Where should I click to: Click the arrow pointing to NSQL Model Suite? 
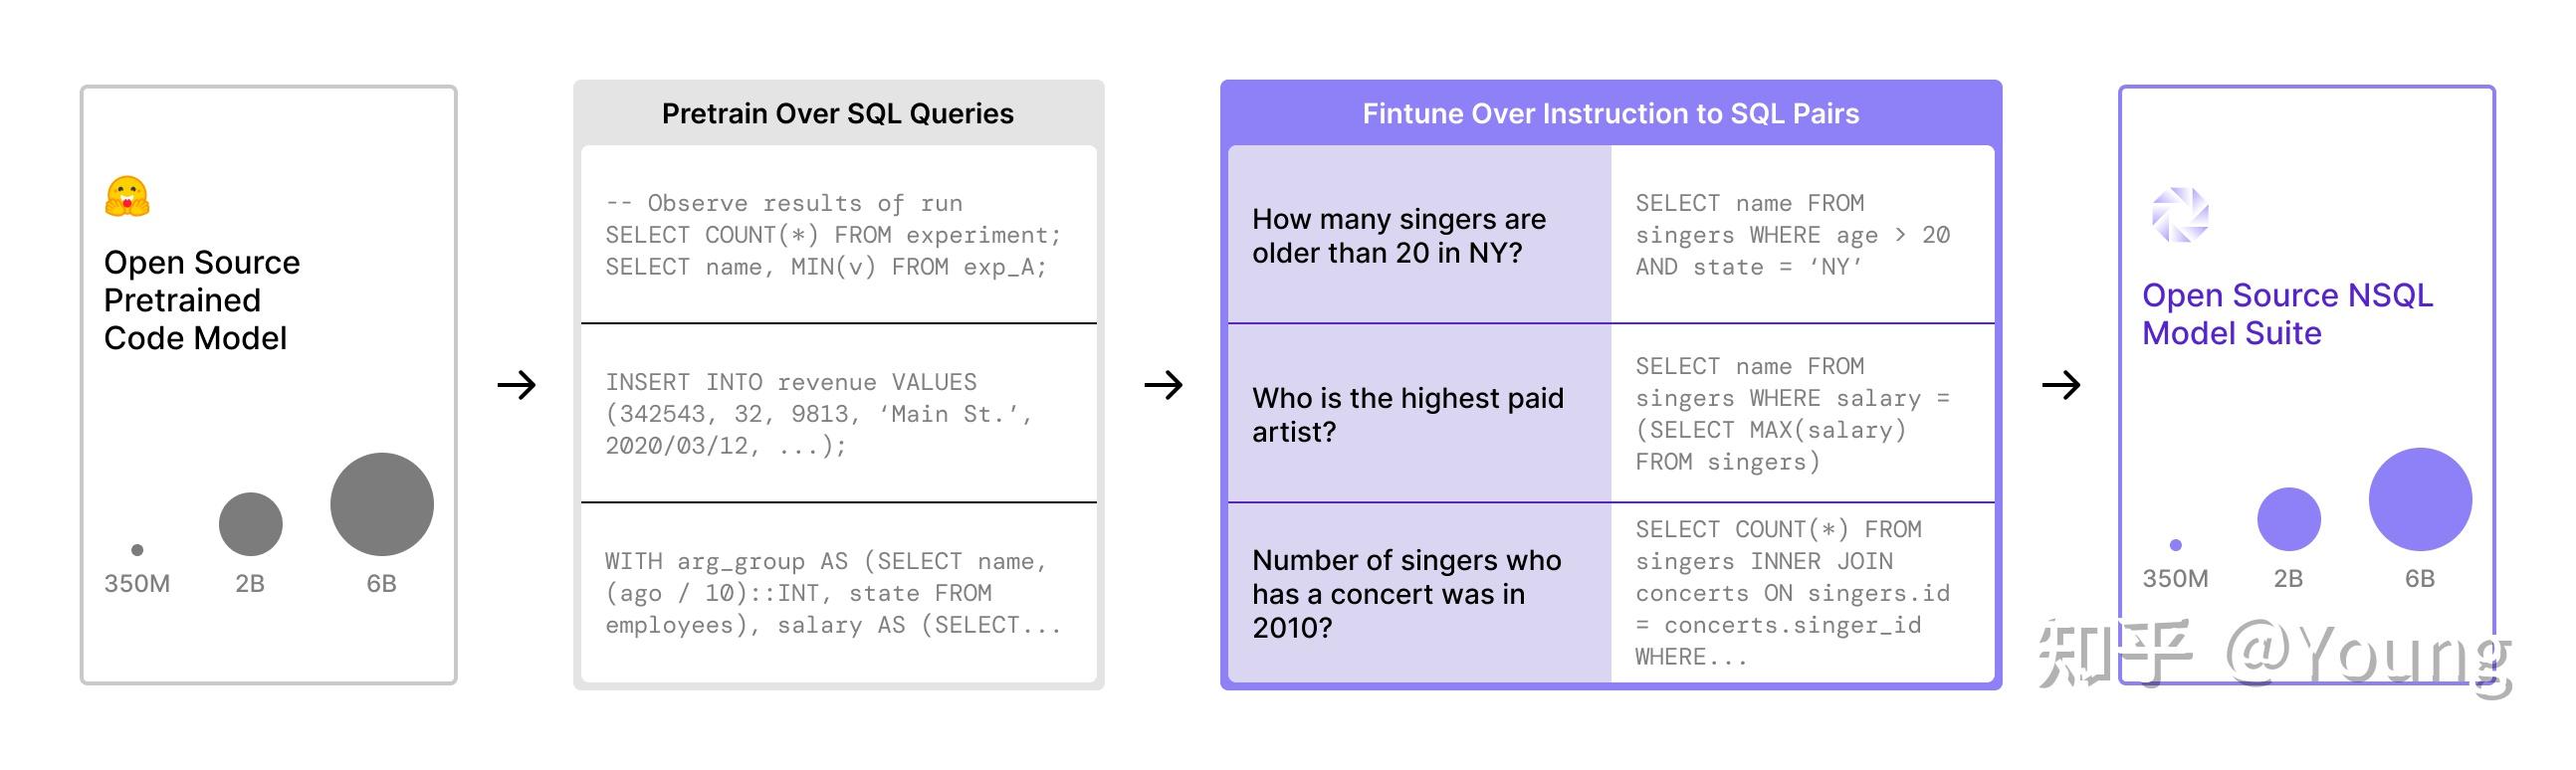tap(2061, 385)
